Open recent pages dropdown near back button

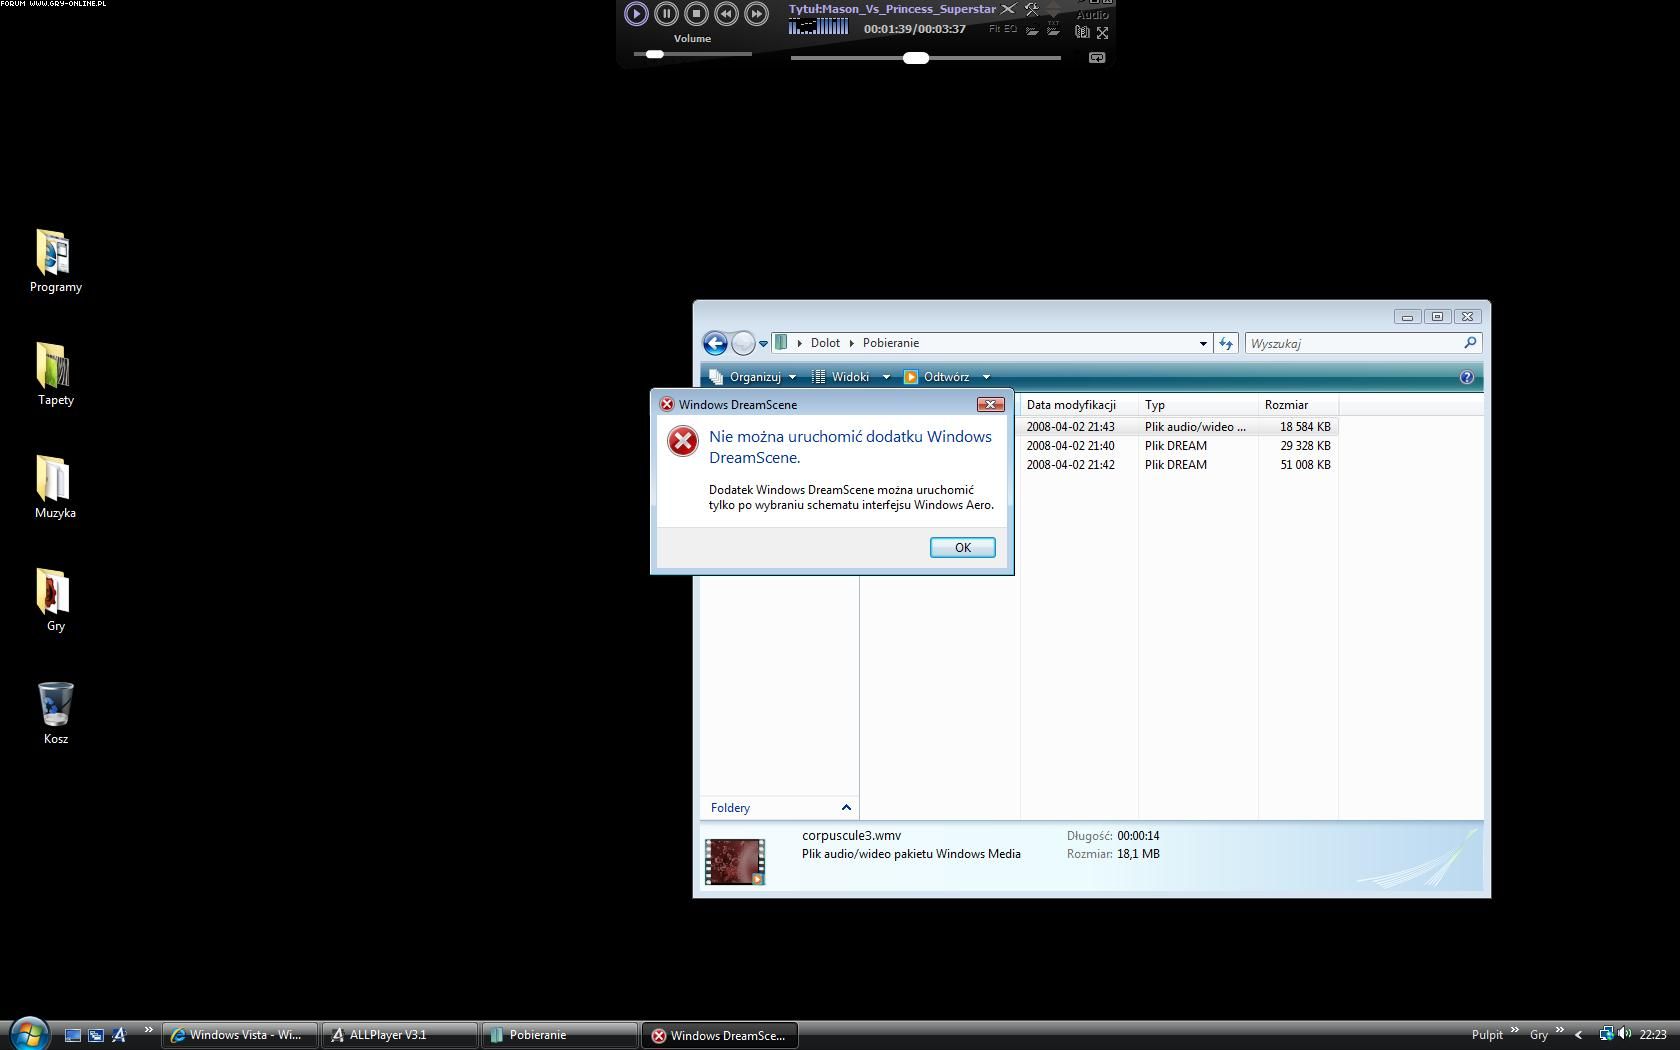(x=763, y=344)
